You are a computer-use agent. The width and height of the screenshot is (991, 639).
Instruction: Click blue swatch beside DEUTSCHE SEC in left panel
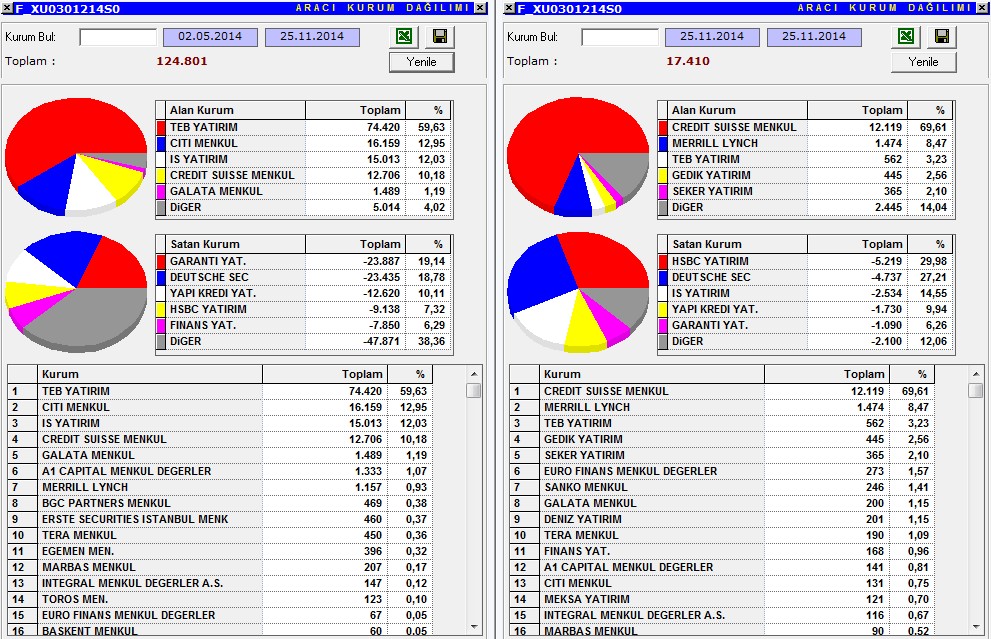pos(161,277)
